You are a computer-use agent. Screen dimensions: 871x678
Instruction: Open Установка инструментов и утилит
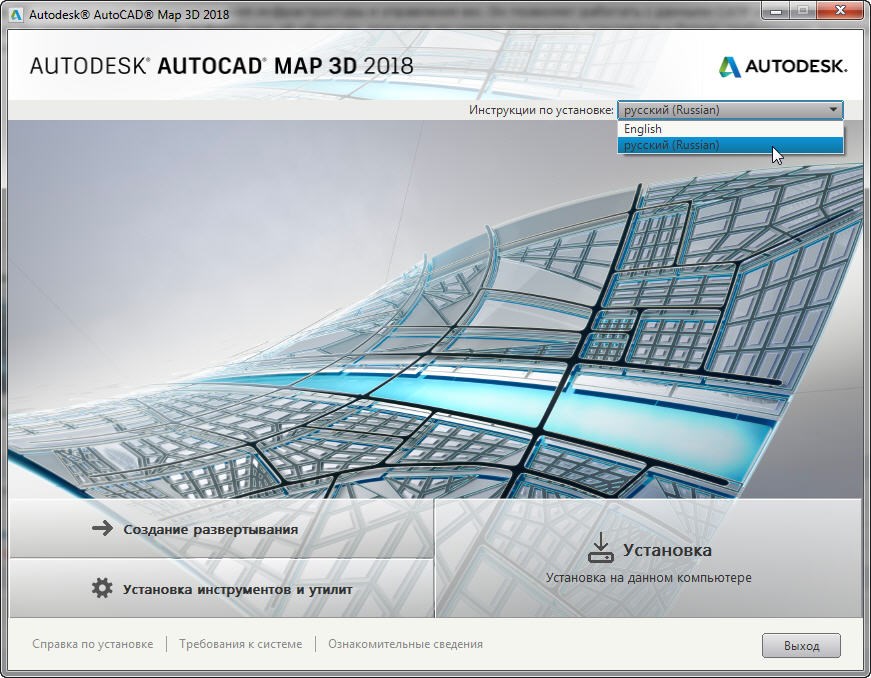(x=221, y=589)
